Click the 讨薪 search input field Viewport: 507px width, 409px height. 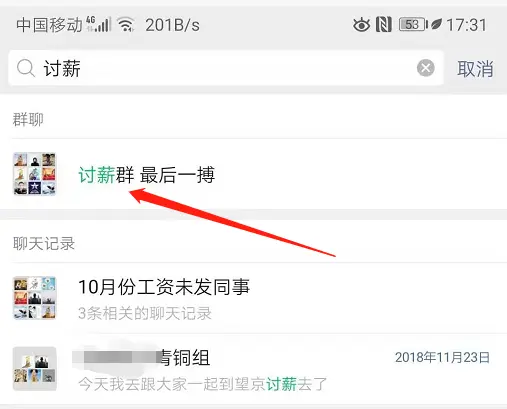coord(226,68)
